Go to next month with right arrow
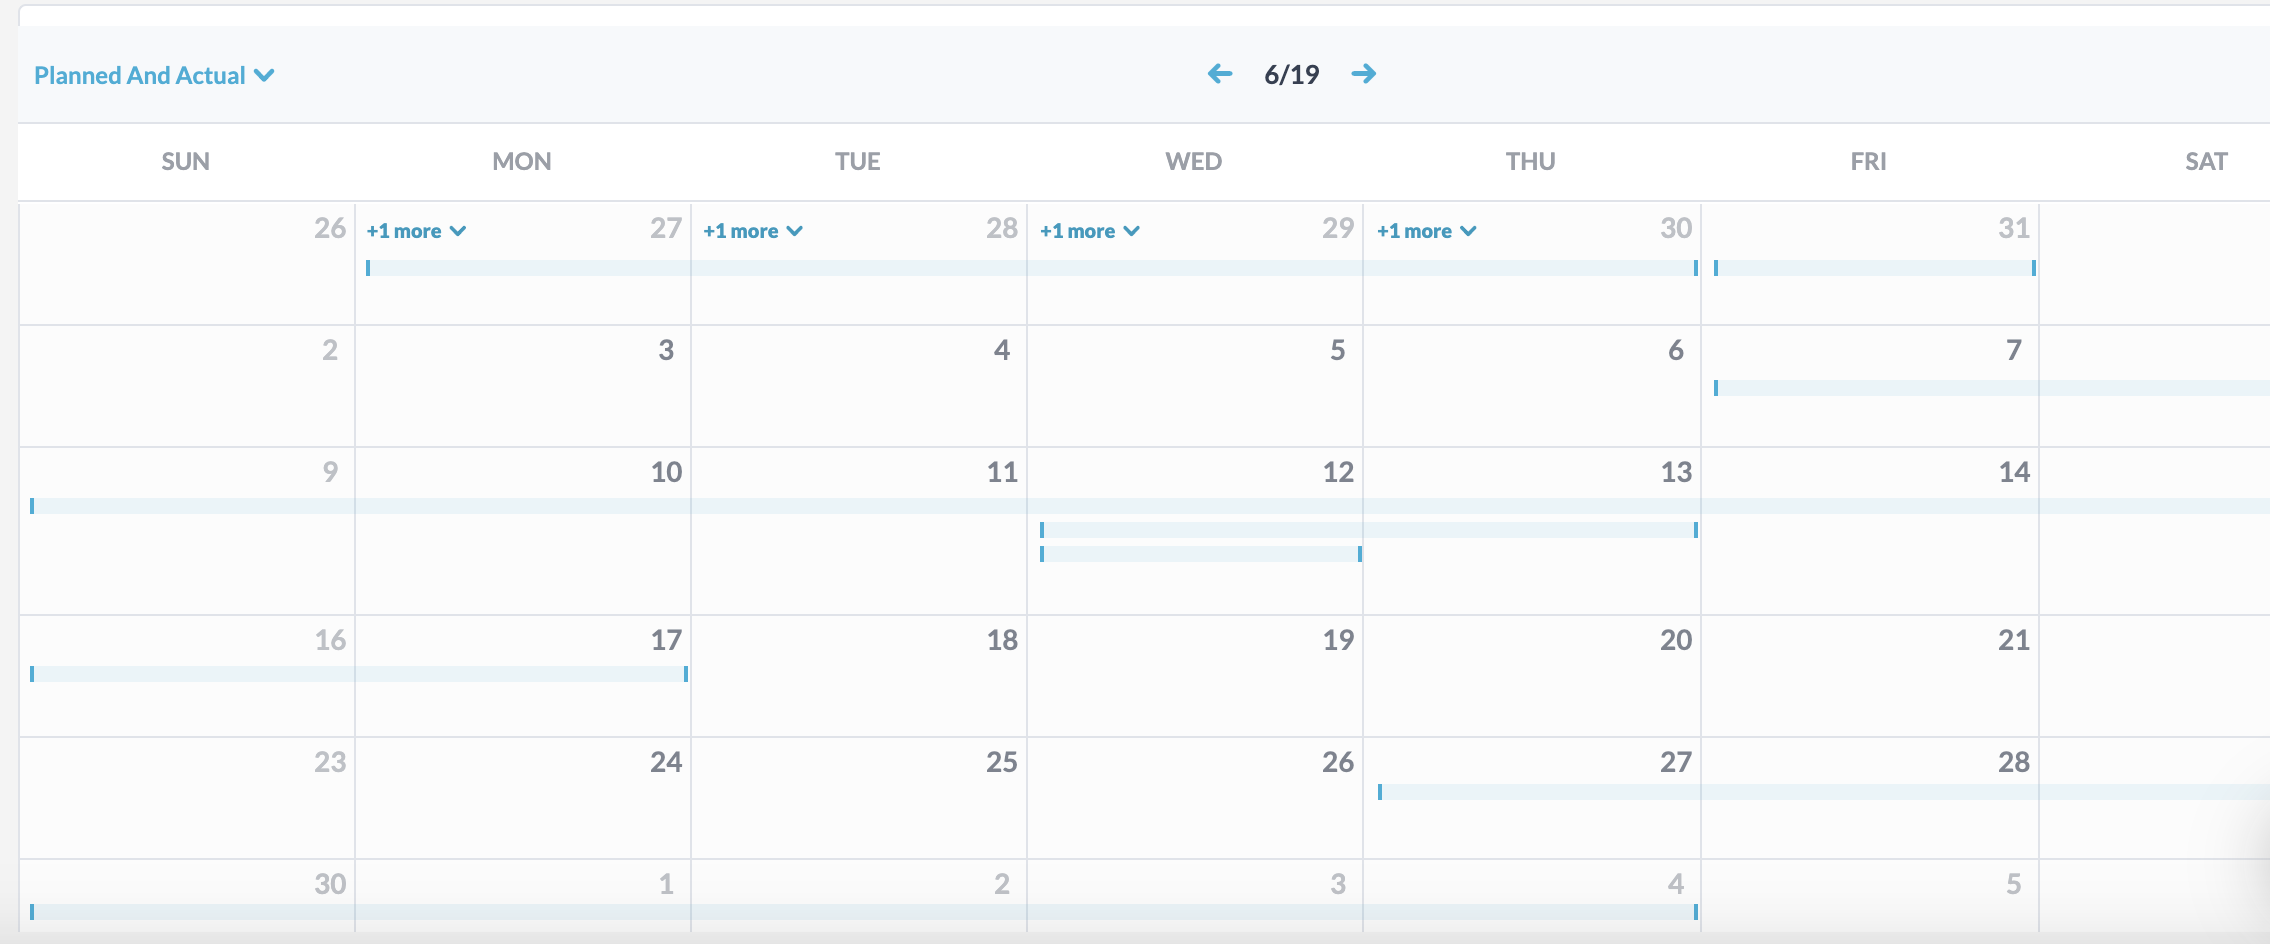Image resolution: width=2270 pixels, height=944 pixels. [1364, 73]
